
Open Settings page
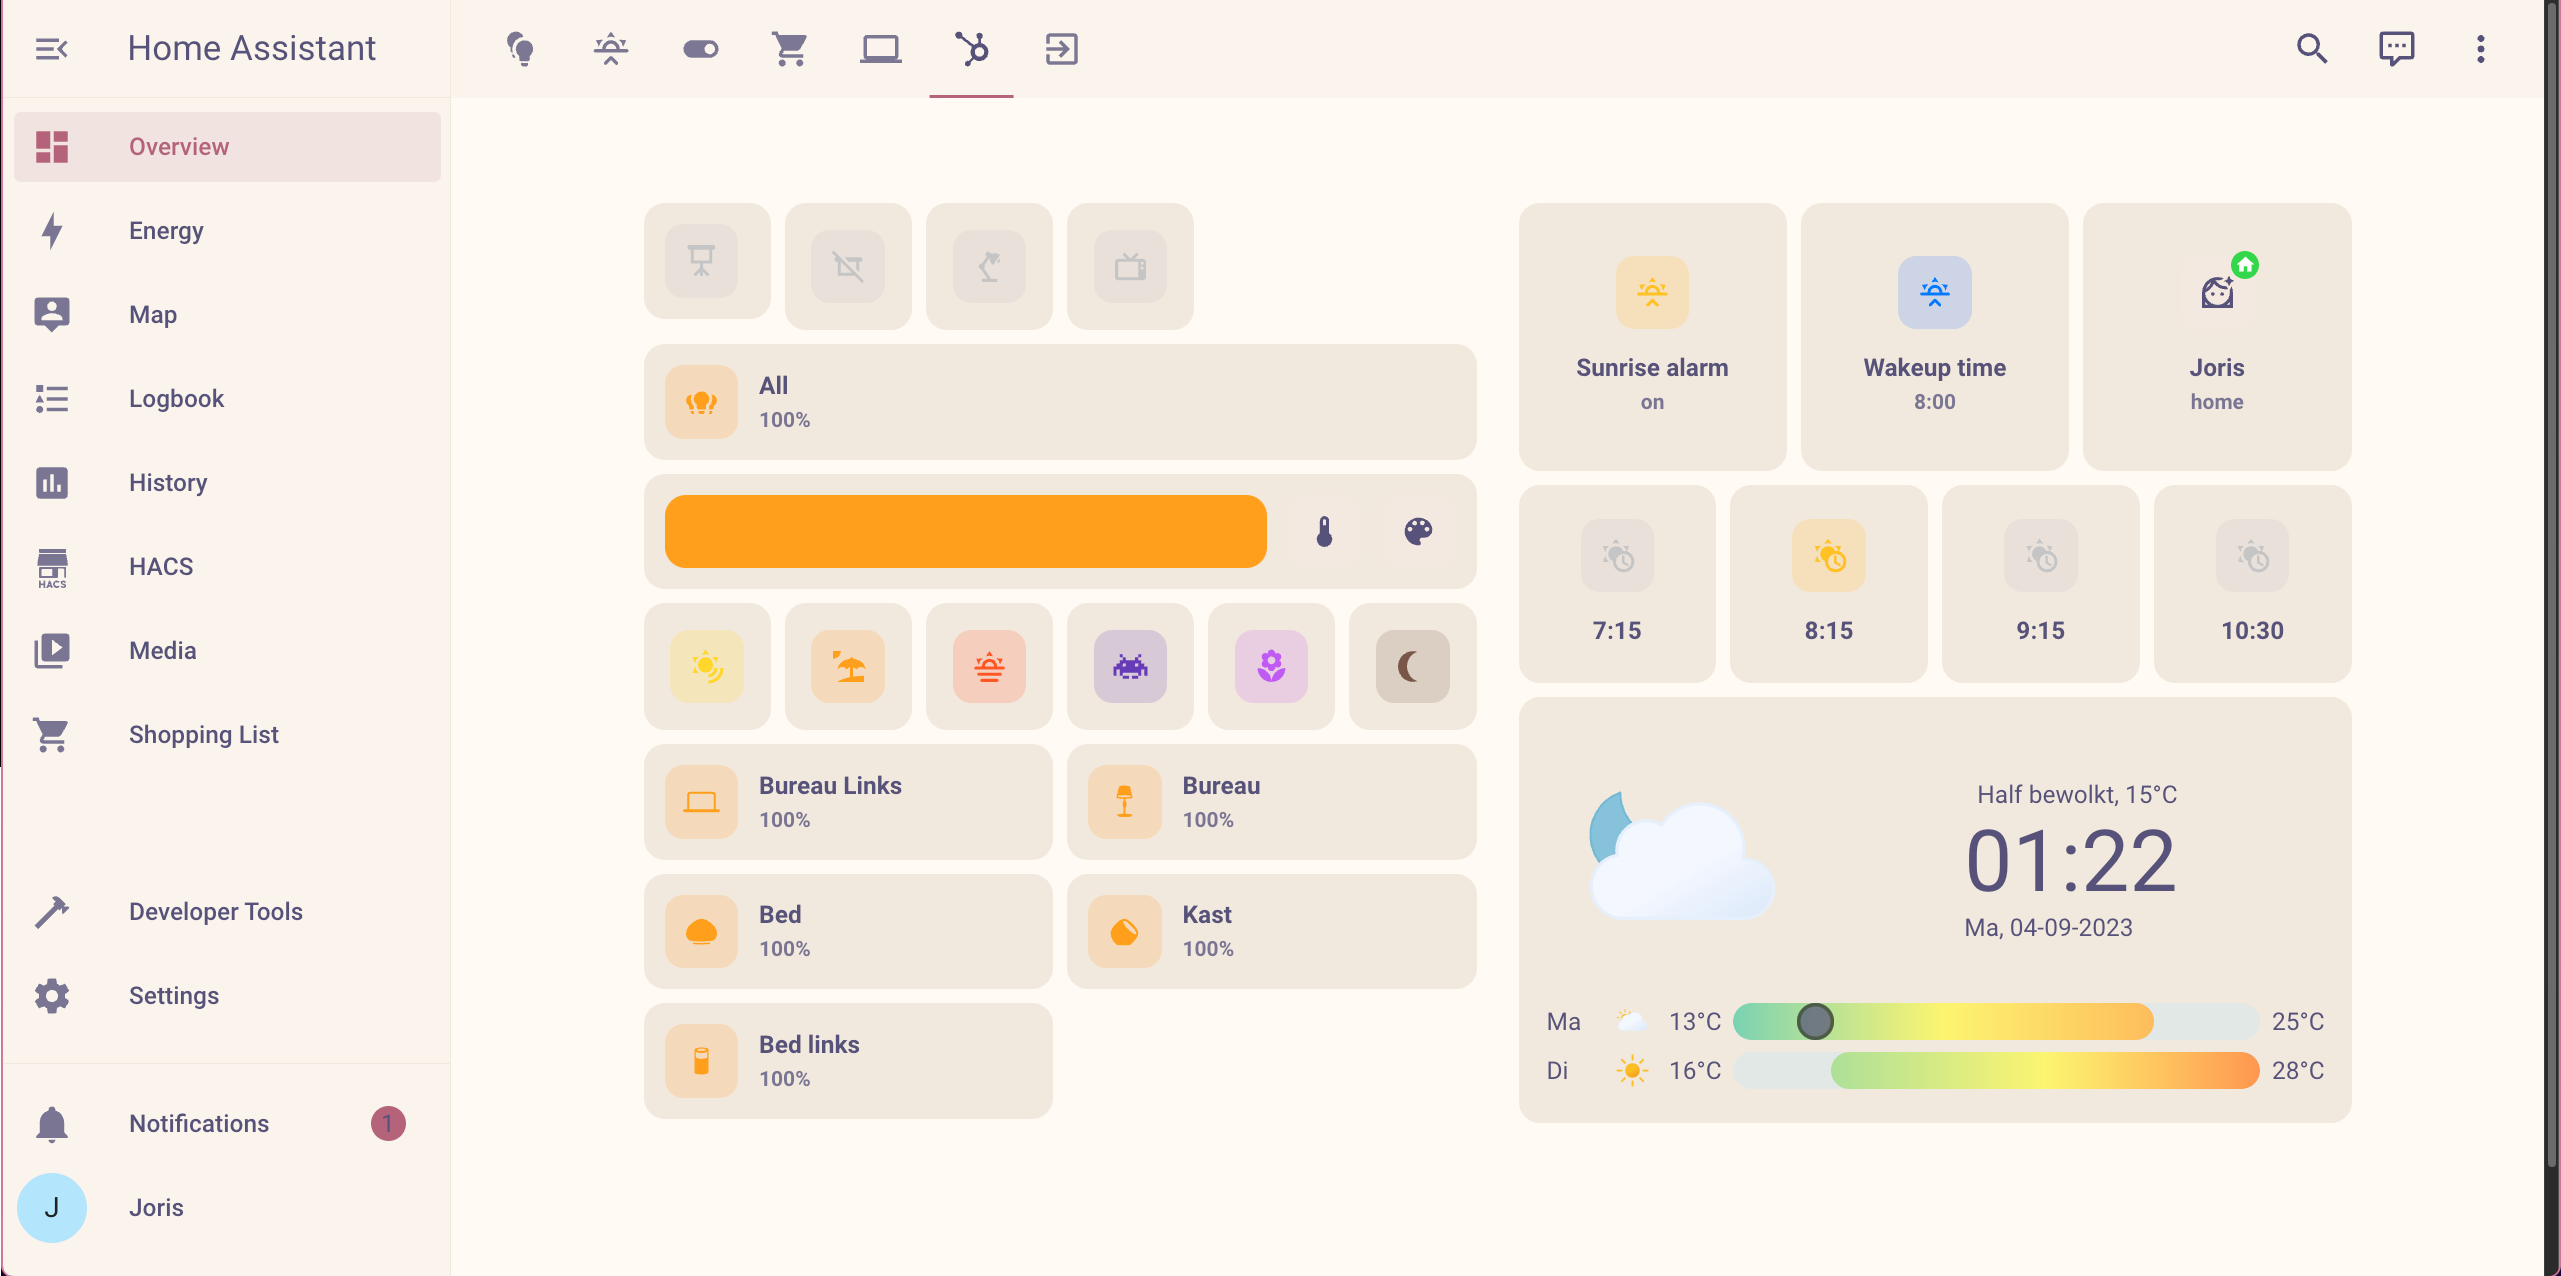pyautogui.click(x=175, y=995)
